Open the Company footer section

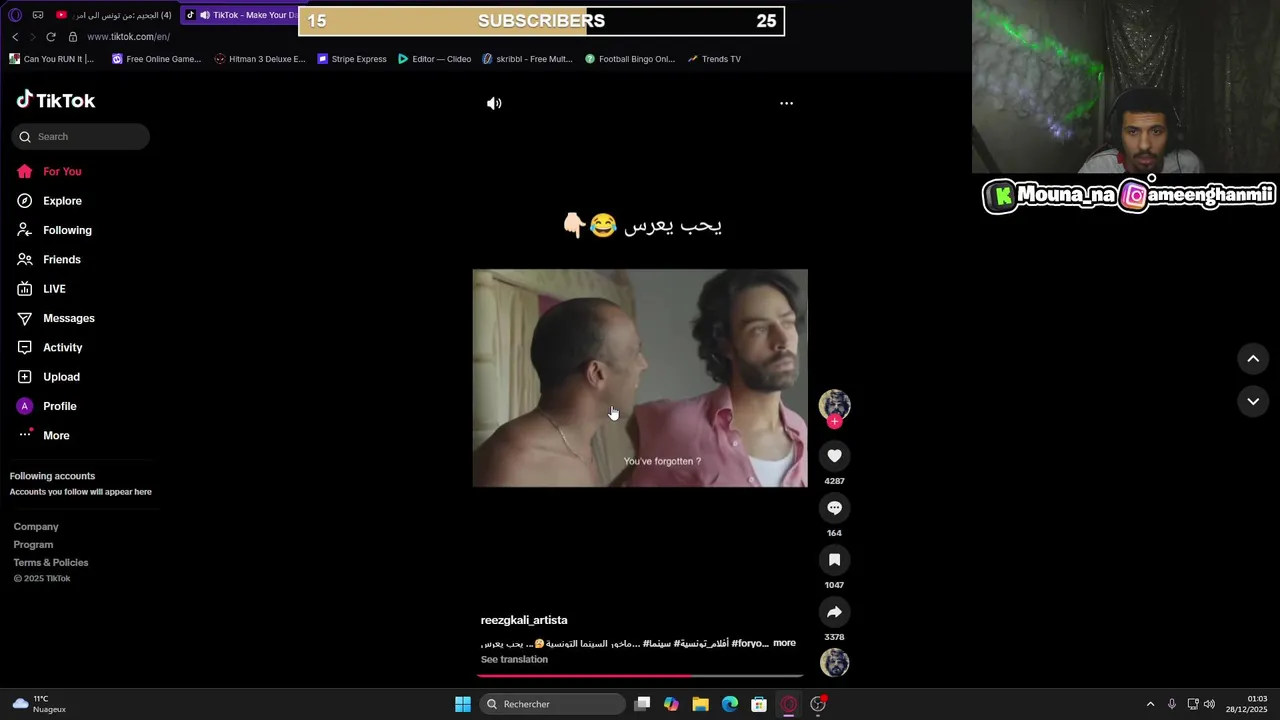click(36, 527)
